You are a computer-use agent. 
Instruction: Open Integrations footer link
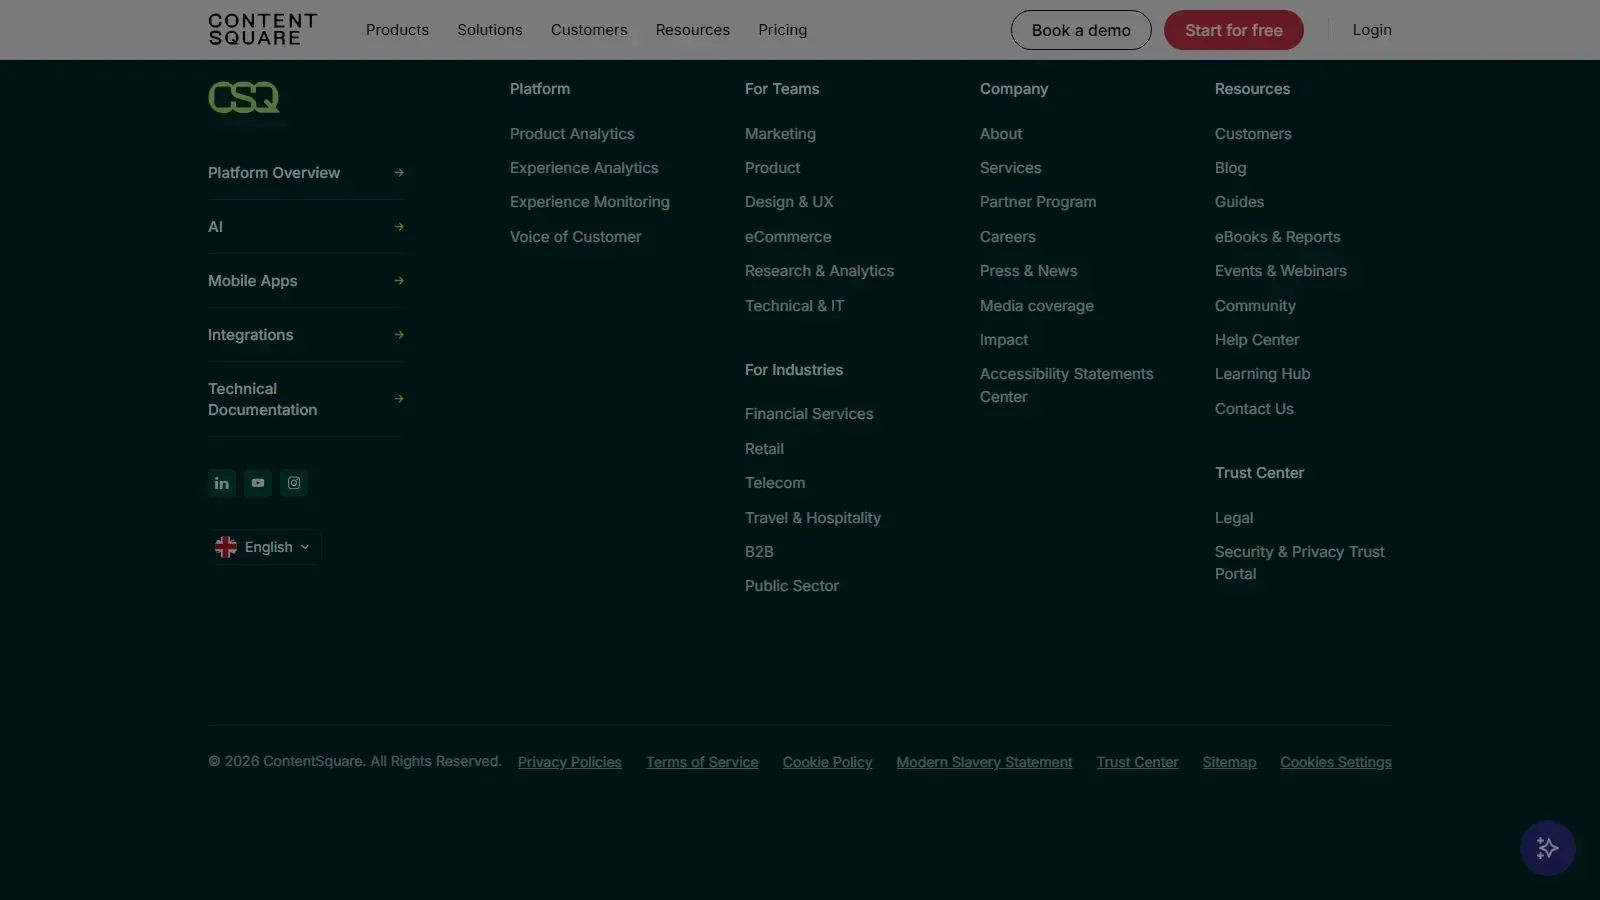[x=251, y=335]
